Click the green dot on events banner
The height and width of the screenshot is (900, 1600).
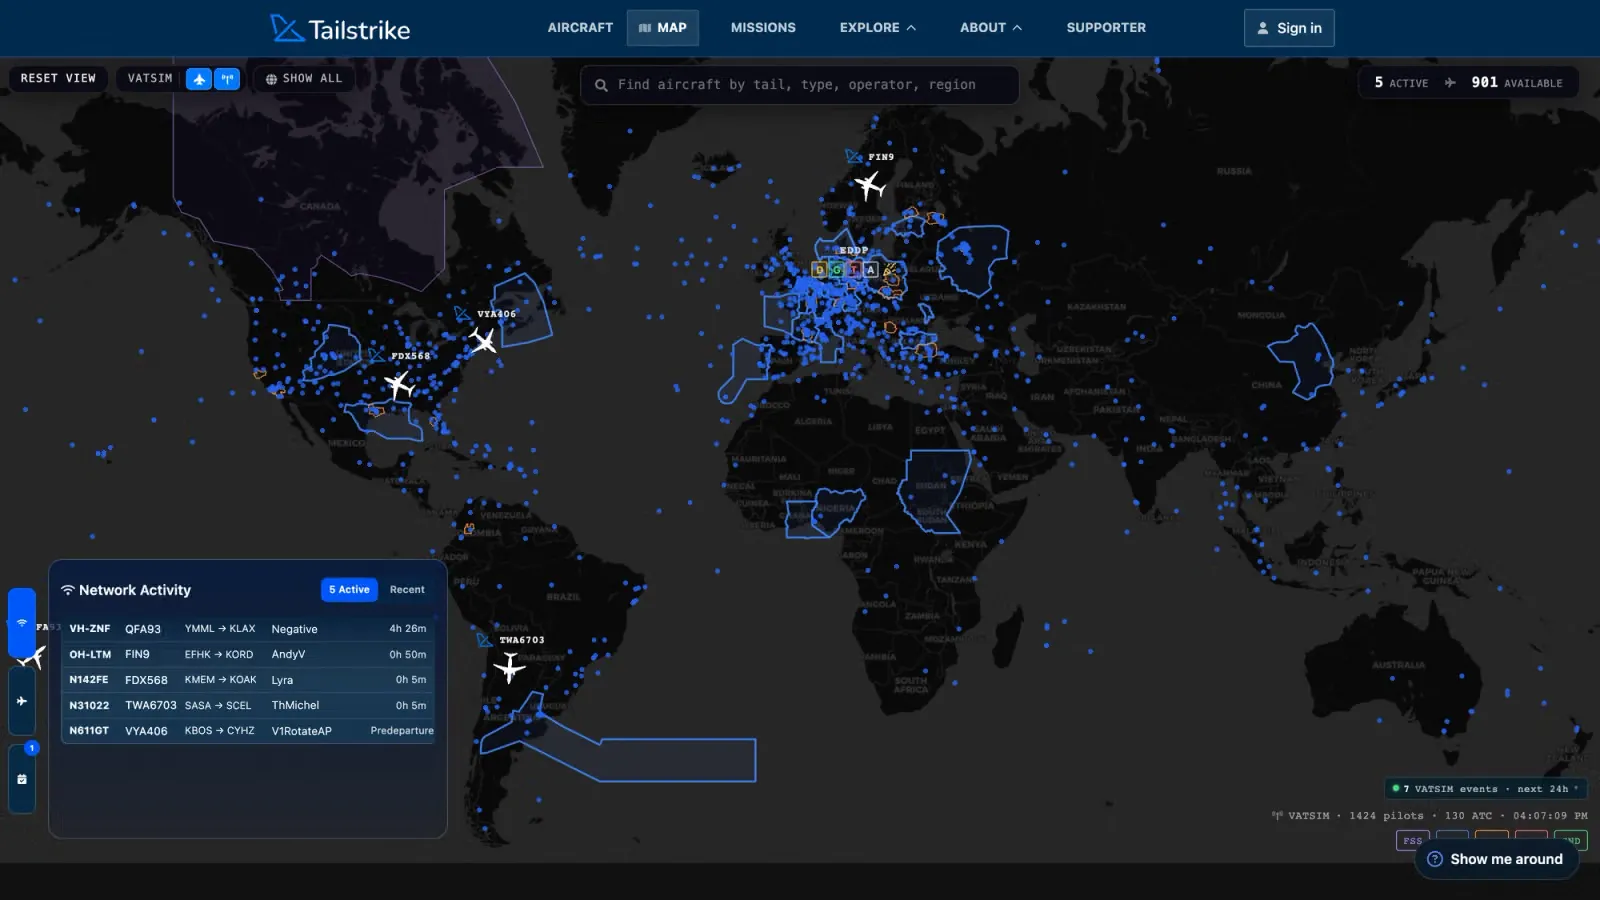pyautogui.click(x=1396, y=789)
